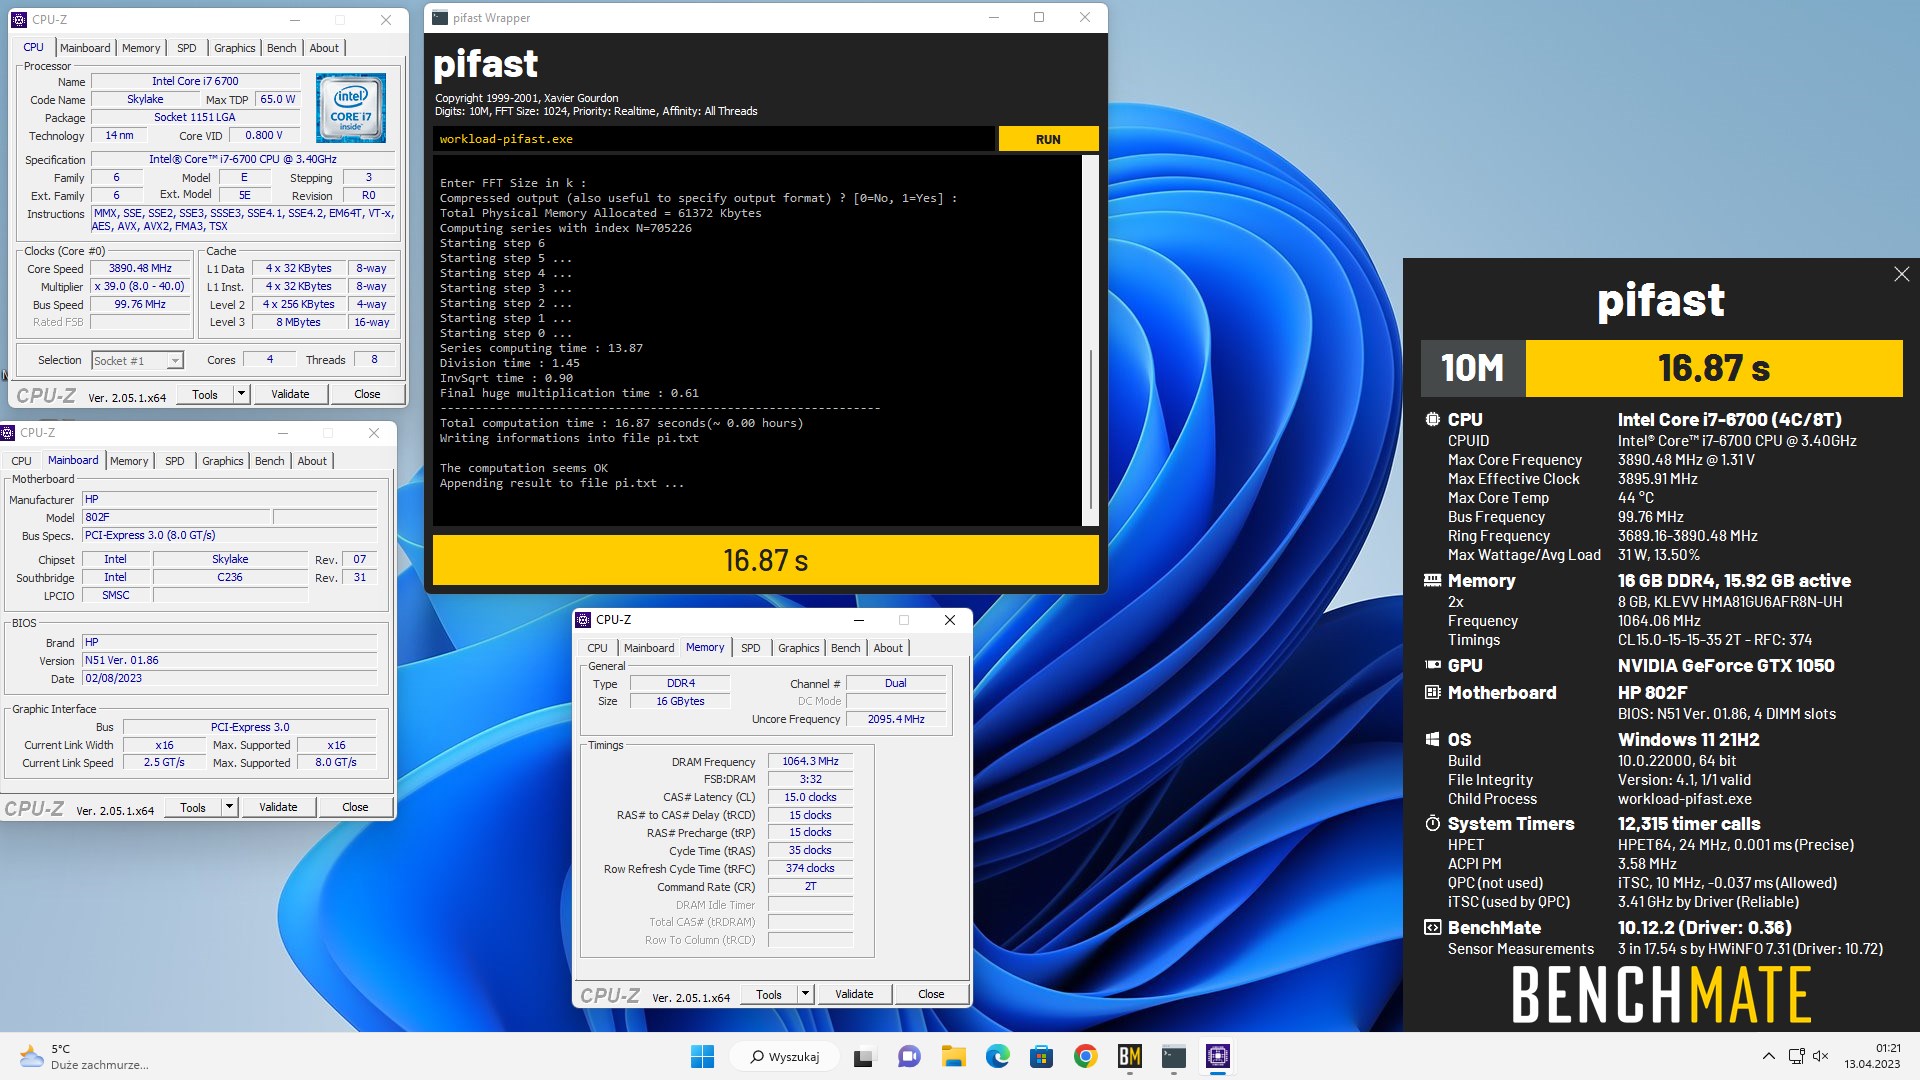
Task: Click the workload-pifast.exe path field
Action: [x=714, y=139]
